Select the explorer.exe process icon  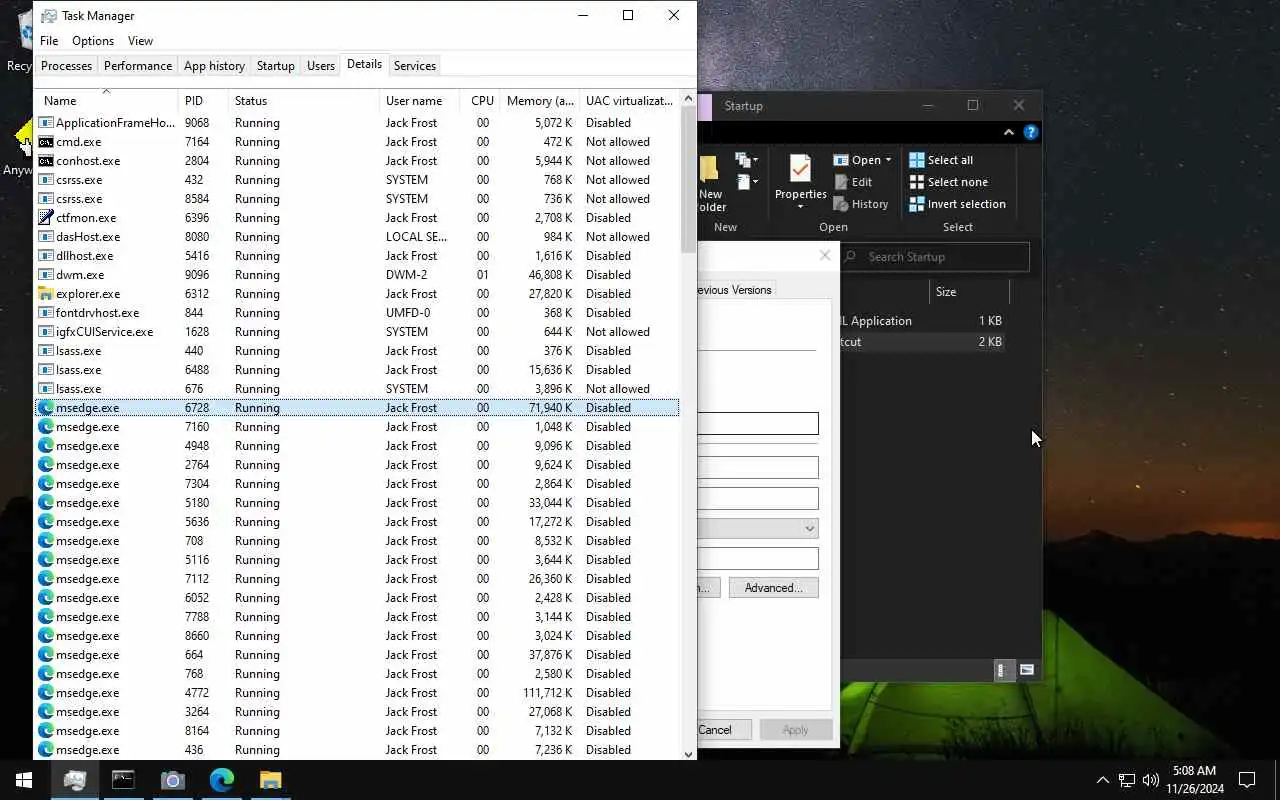pyautogui.click(x=46, y=294)
